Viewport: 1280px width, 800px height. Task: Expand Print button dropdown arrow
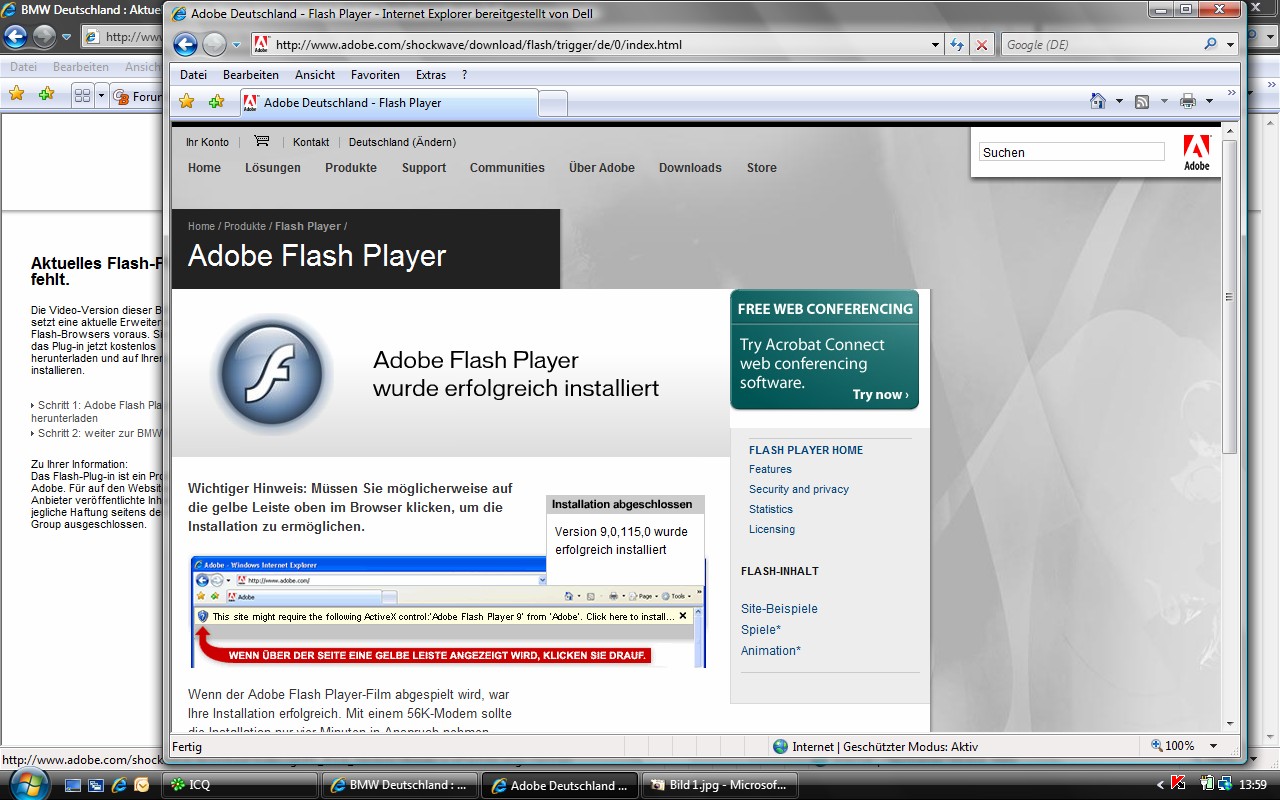1208,101
